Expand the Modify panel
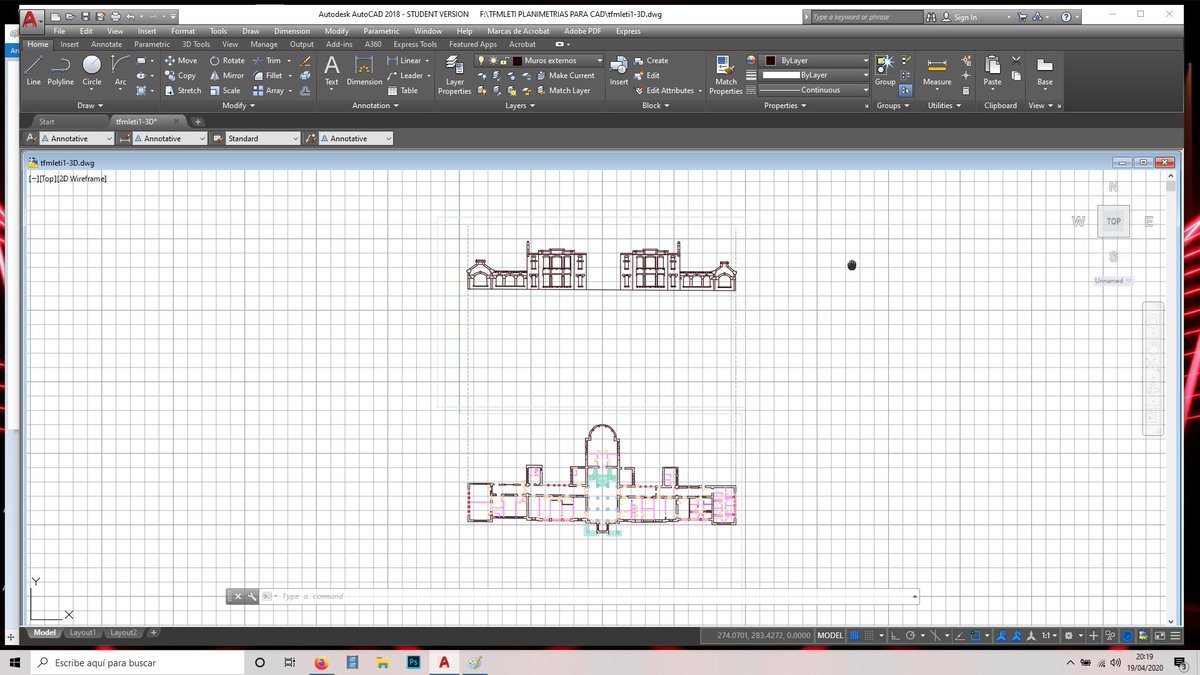The width and height of the screenshot is (1200, 675). pos(238,105)
